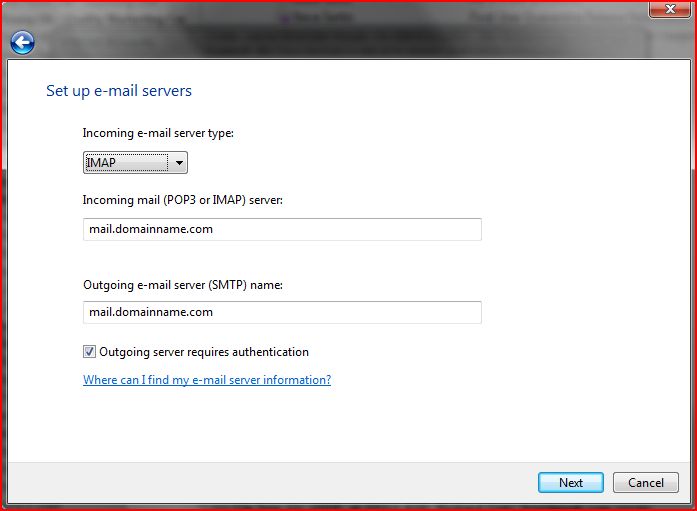Toggle Outgoing server requires authentication checkbox
The height and width of the screenshot is (511, 697).
[x=89, y=352]
